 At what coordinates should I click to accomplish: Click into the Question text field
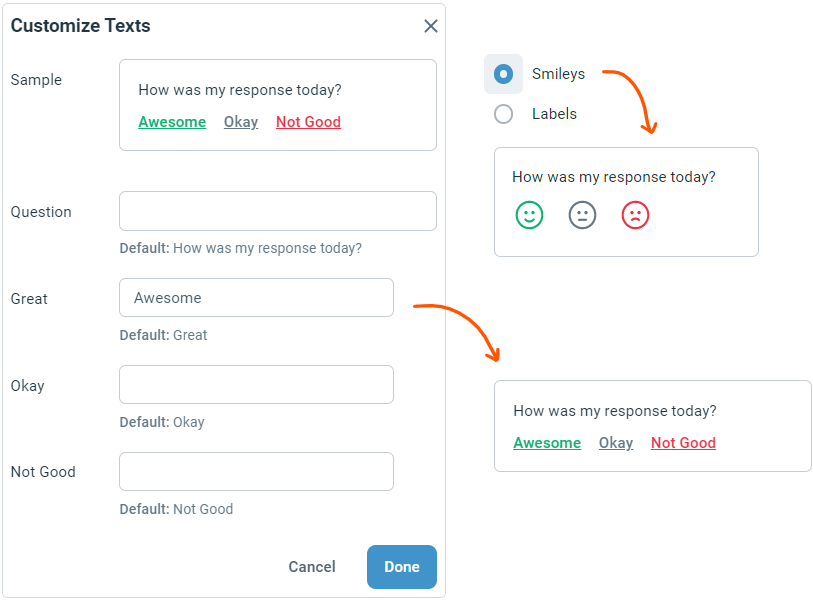277,211
